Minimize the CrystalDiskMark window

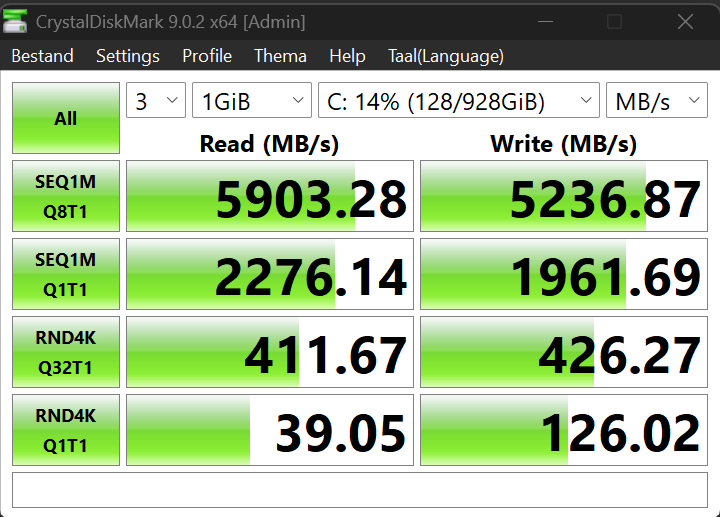(x=545, y=22)
